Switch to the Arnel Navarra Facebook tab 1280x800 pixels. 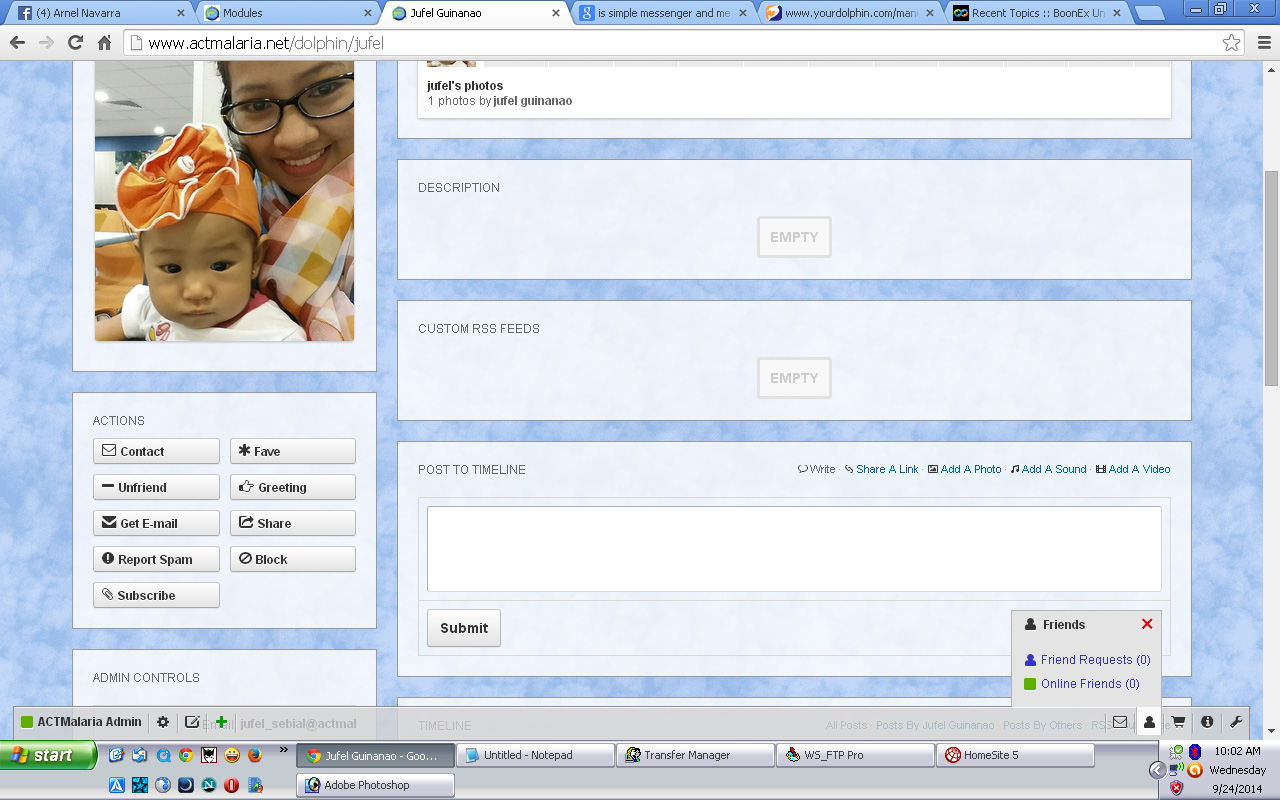98,13
